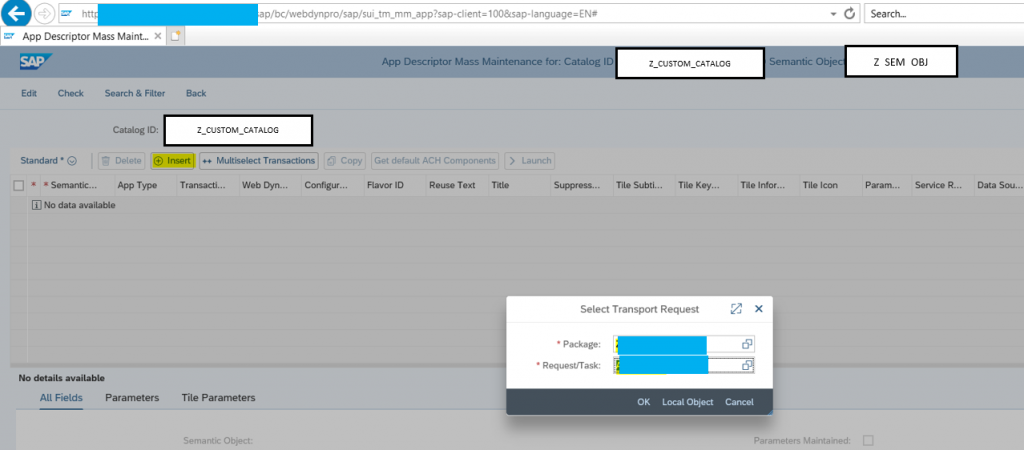The width and height of the screenshot is (1024, 450).
Task: Click the browser refresh icon
Action: (849, 14)
